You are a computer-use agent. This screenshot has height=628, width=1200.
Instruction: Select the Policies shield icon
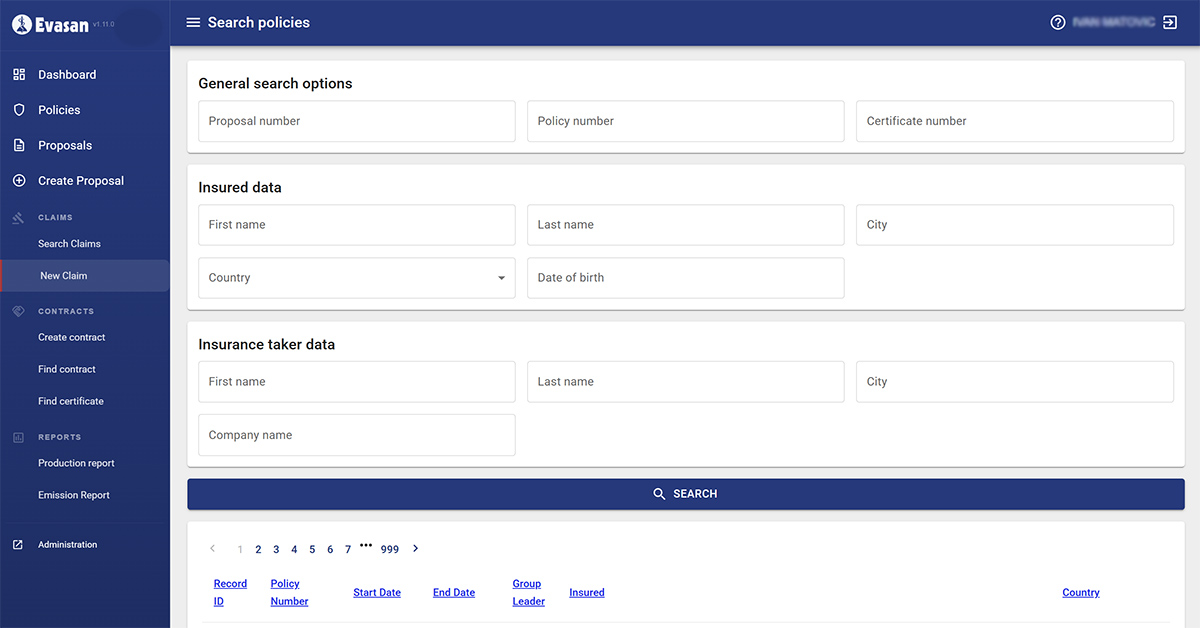click(18, 110)
